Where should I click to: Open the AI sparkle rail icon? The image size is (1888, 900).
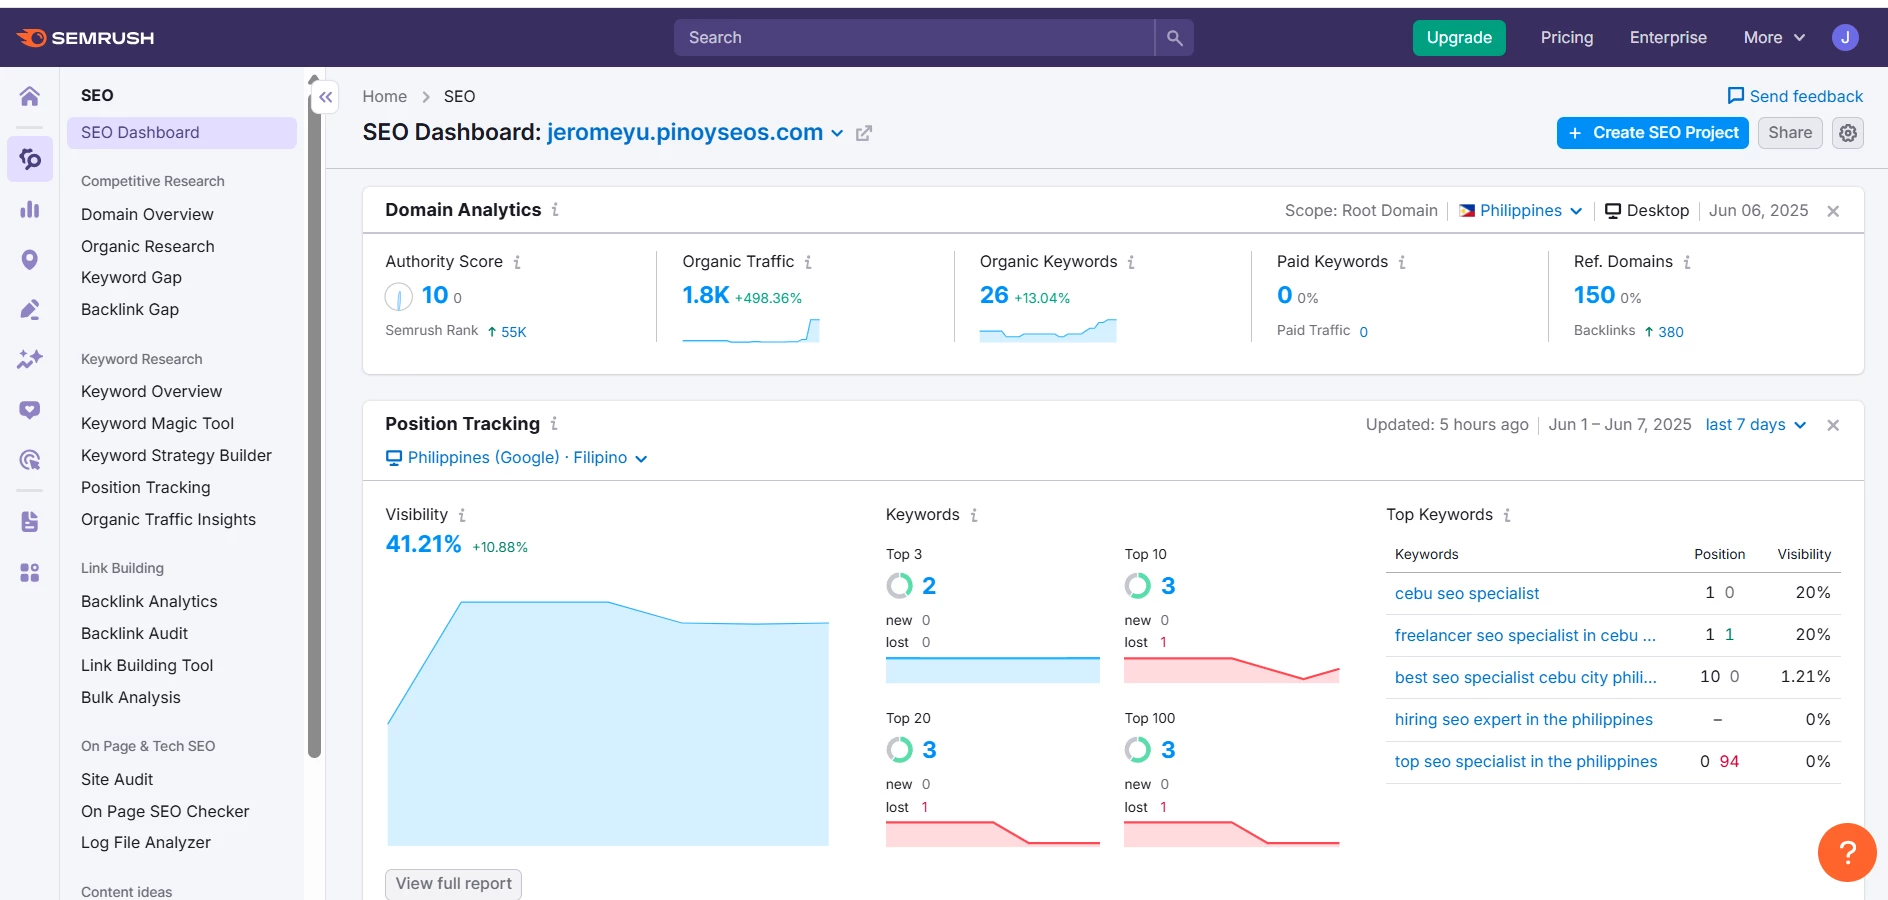click(30, 359)
